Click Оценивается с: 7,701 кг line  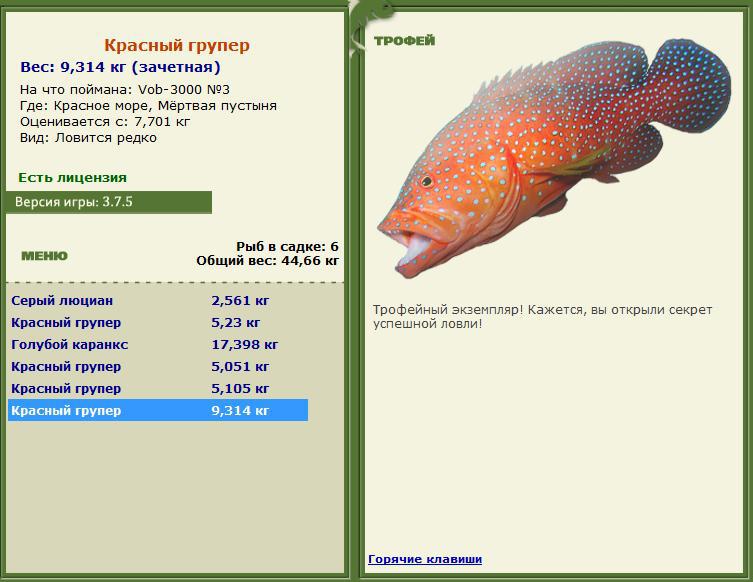105,121
